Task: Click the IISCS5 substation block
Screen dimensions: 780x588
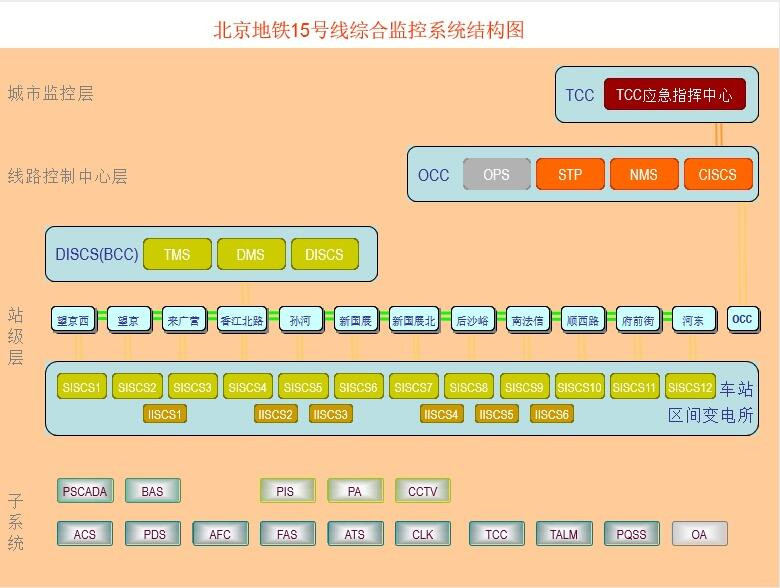Action: [496, 414]
